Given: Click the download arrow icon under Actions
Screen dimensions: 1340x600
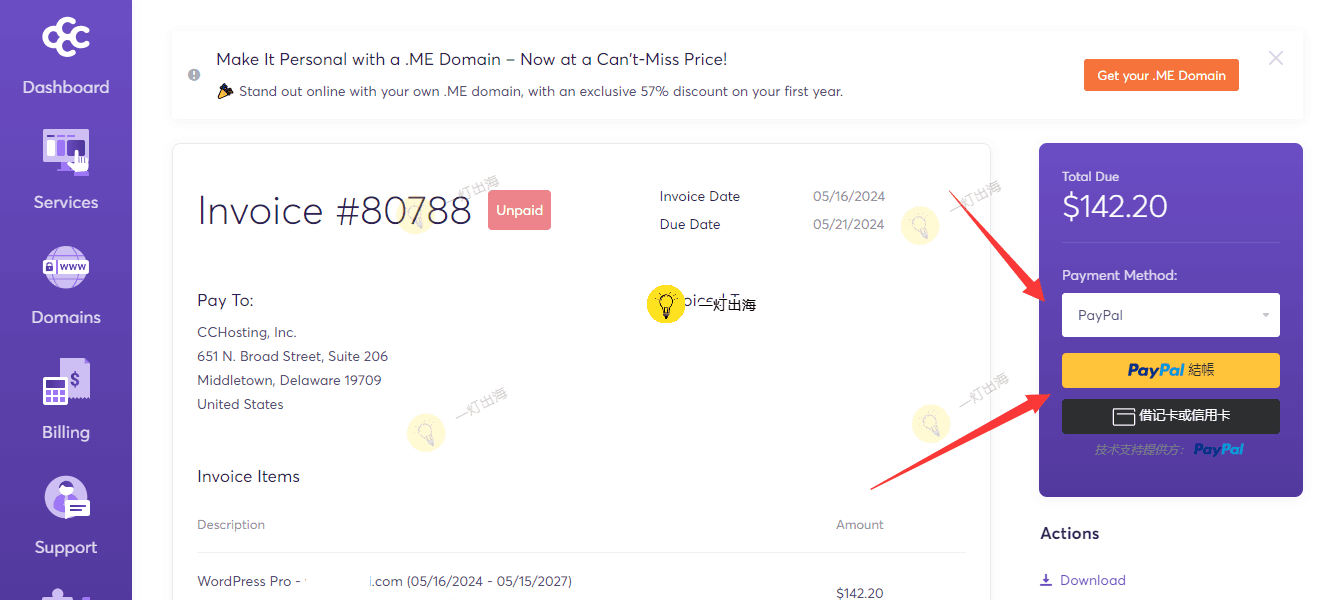Looking at the screenshot, I should (1046, 580).
